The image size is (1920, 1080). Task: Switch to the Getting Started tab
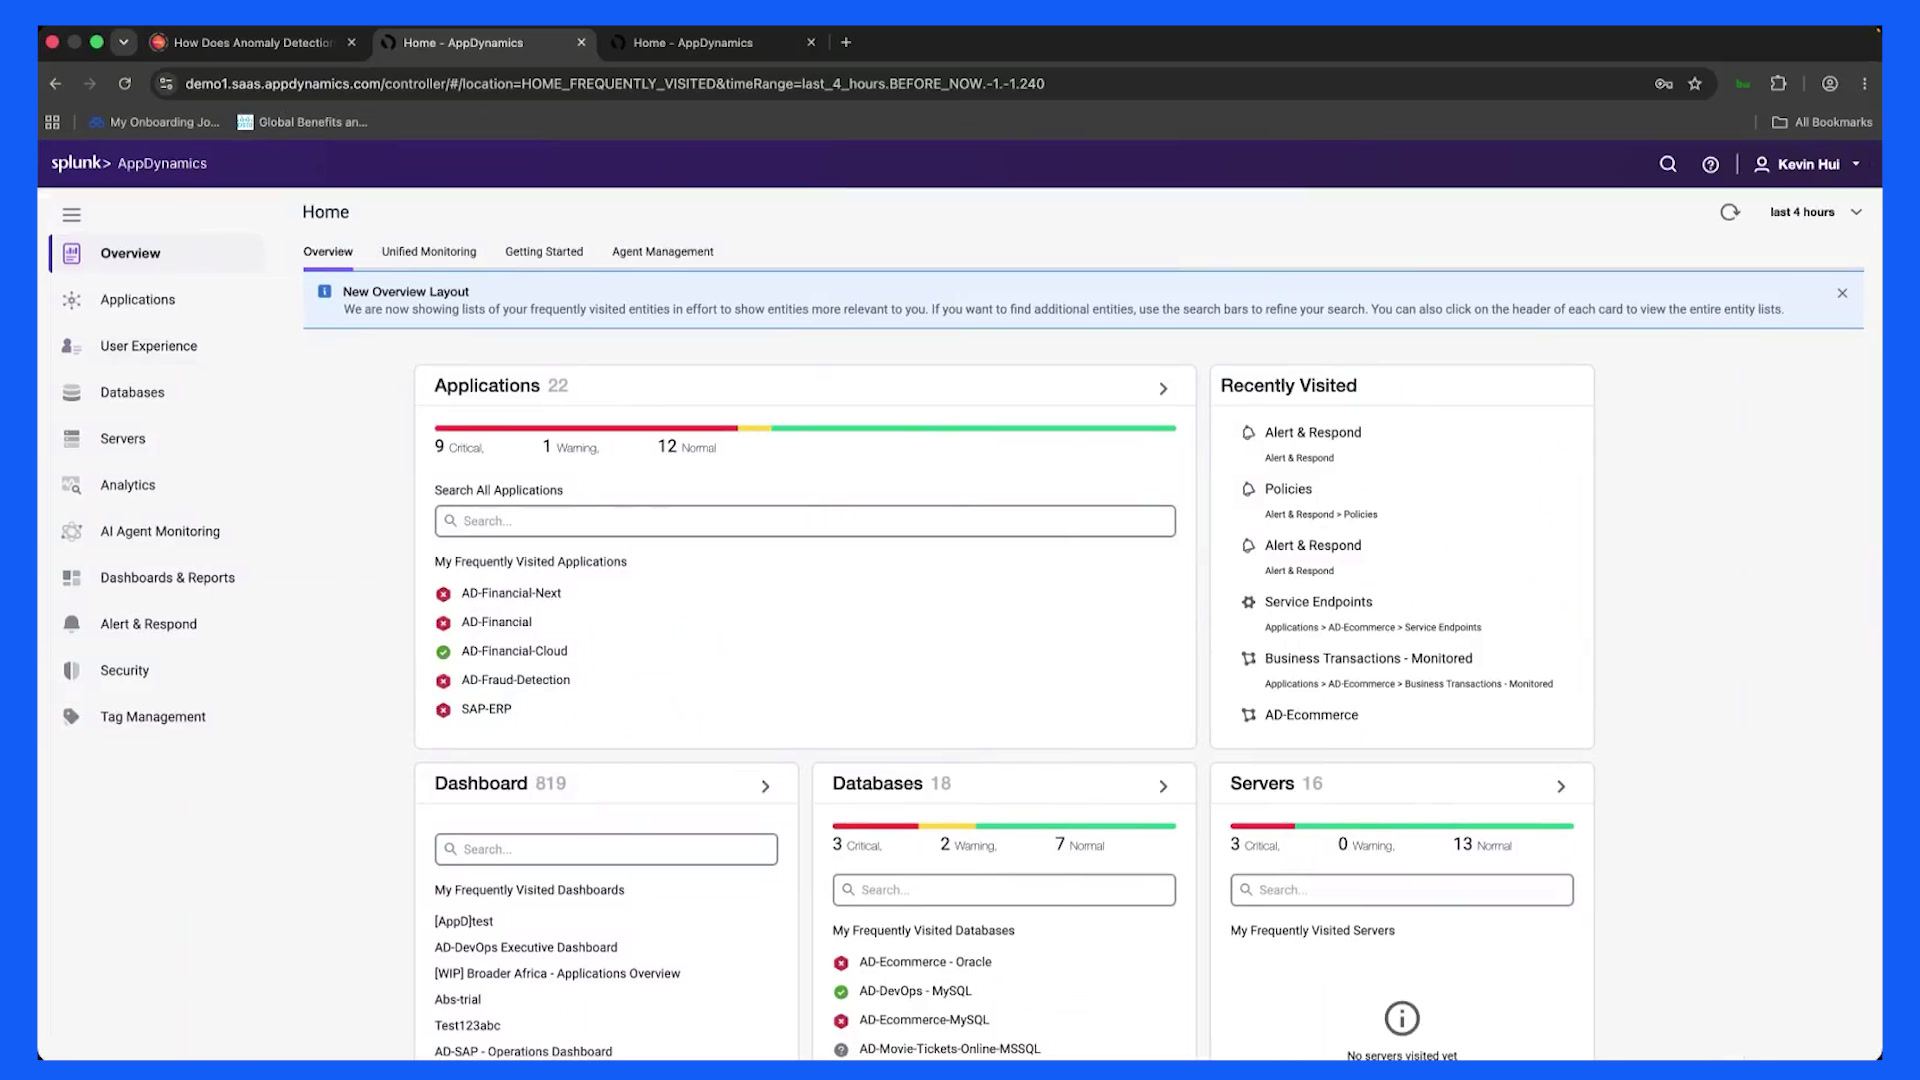(x=543, y=252)
